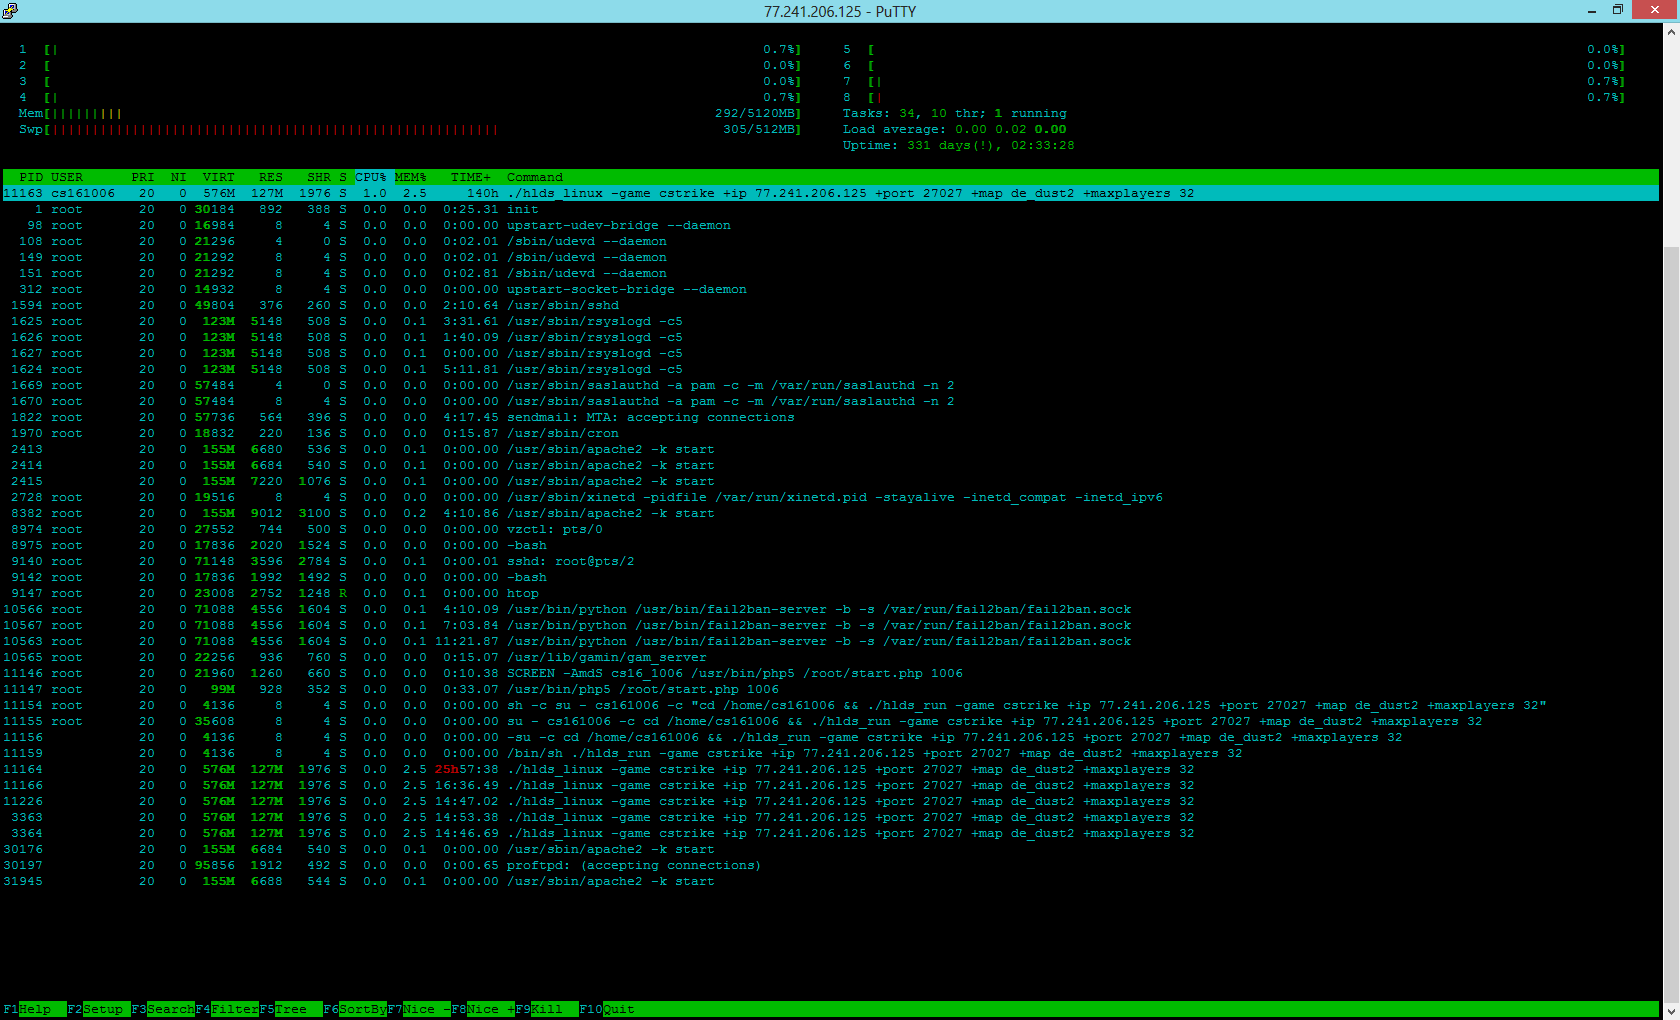Click F9 Kill in function bar
The width and height of the screenshot is (1680, 1020).
coord(546,1009)
